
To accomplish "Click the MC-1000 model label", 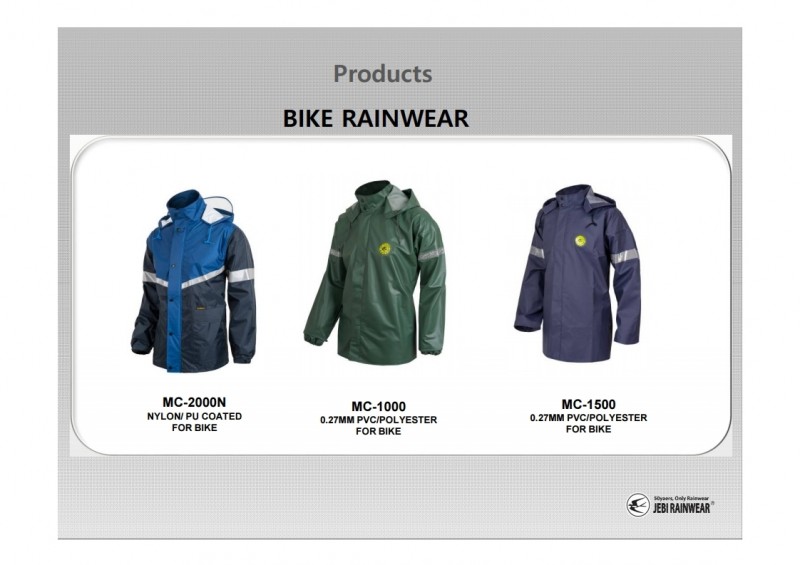I will point(379,406).
